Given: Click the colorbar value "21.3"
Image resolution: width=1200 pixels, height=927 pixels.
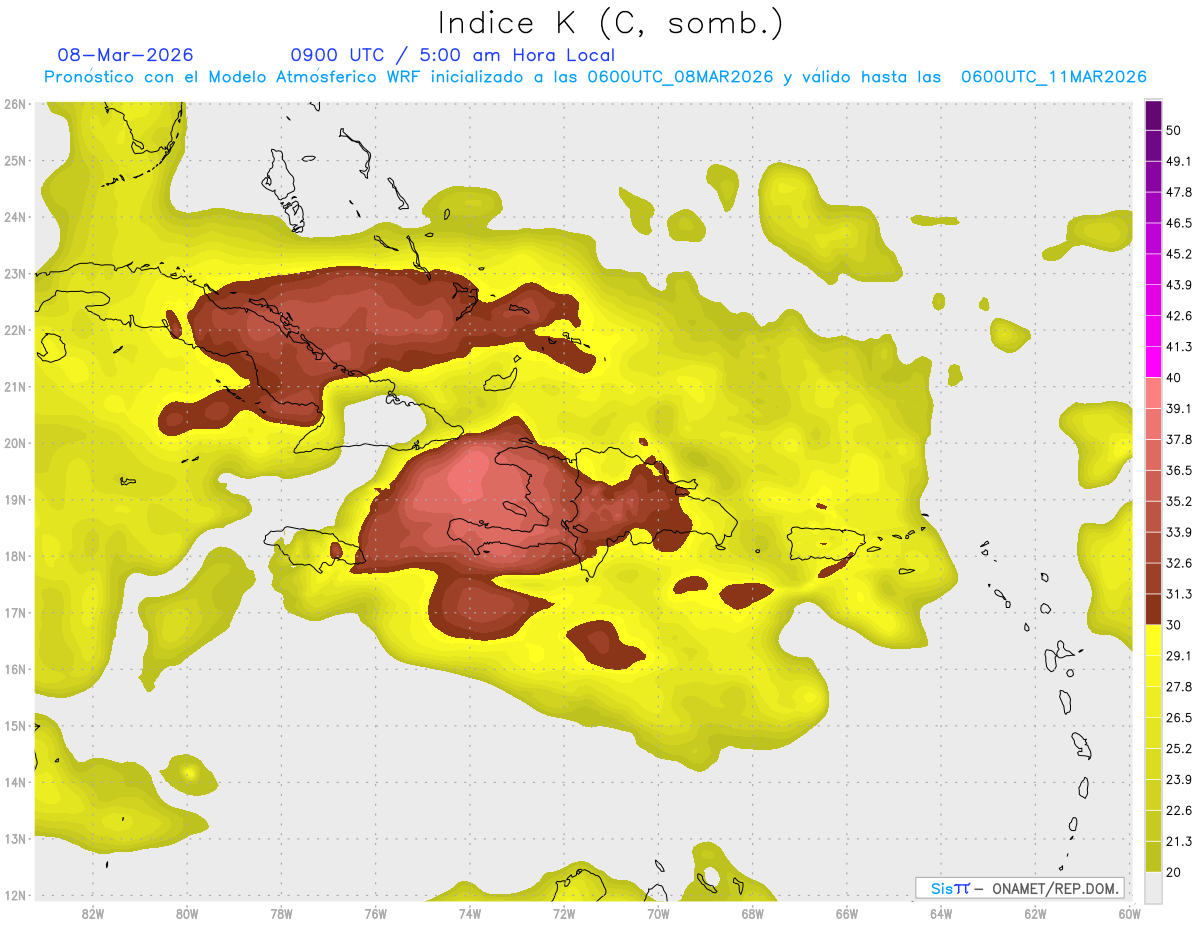Looking at the screenshot, I should click(1179, 842).
